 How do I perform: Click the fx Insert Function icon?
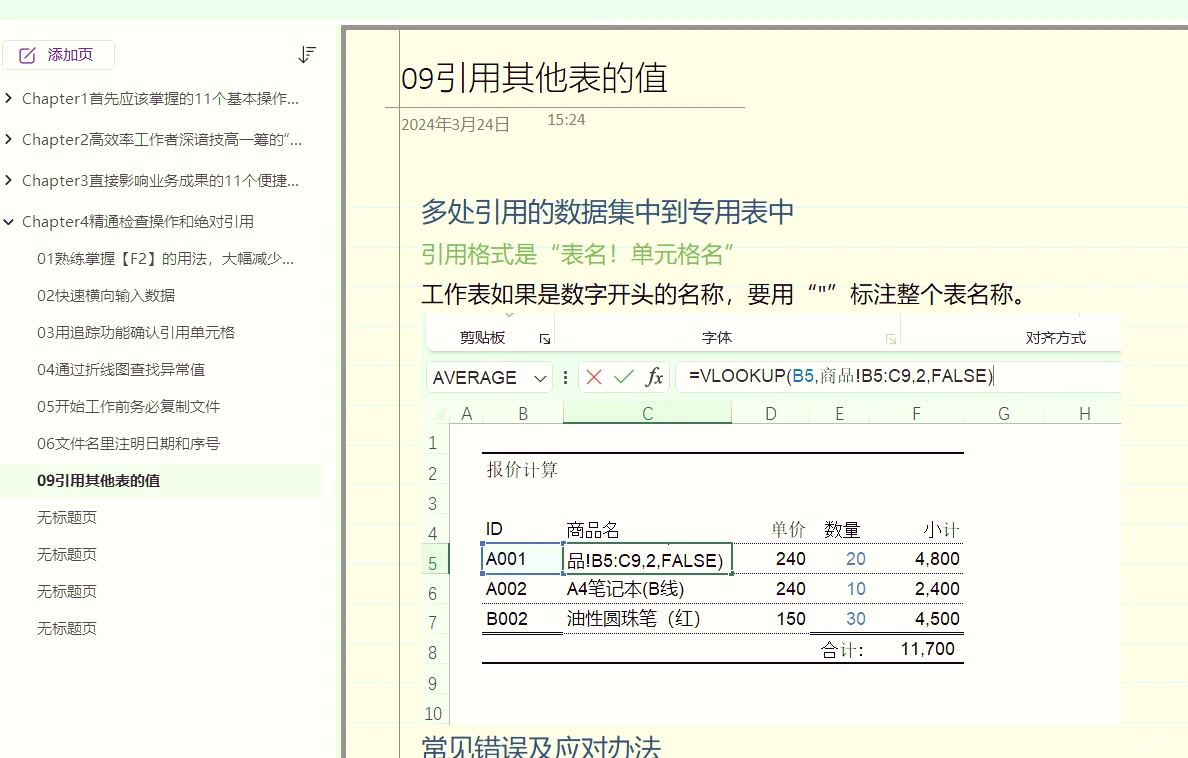tap(654, 377)
